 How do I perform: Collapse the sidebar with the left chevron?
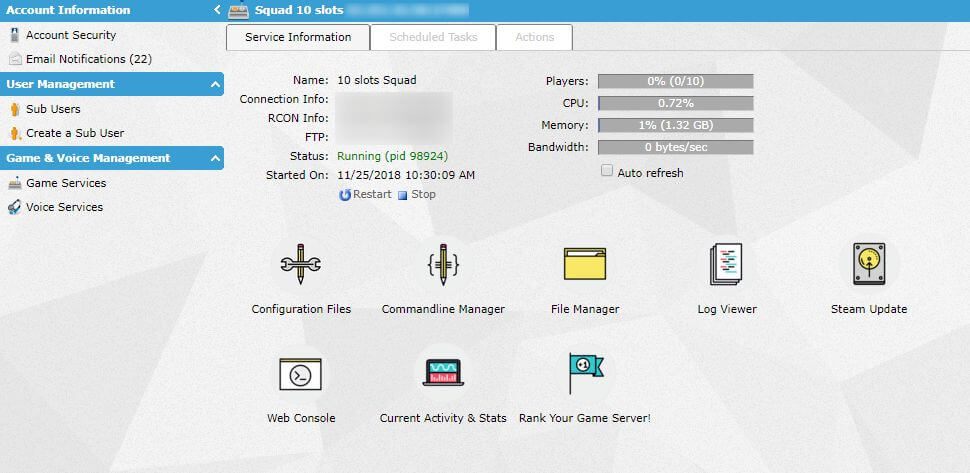coord(217,10)
